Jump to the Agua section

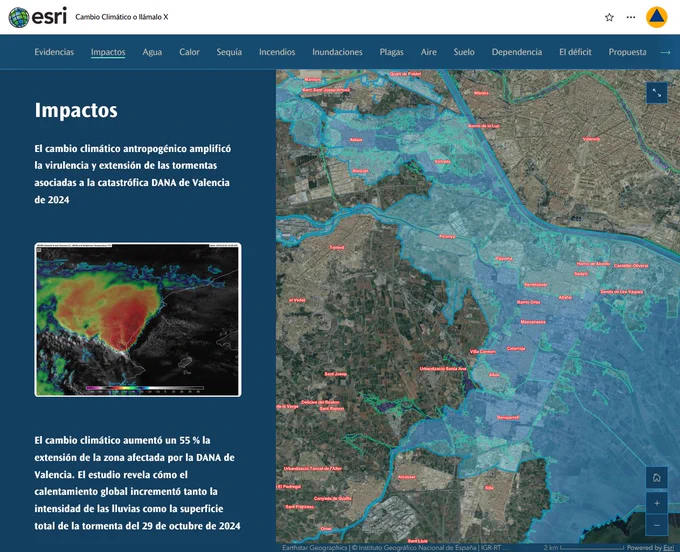coord(152,52)
